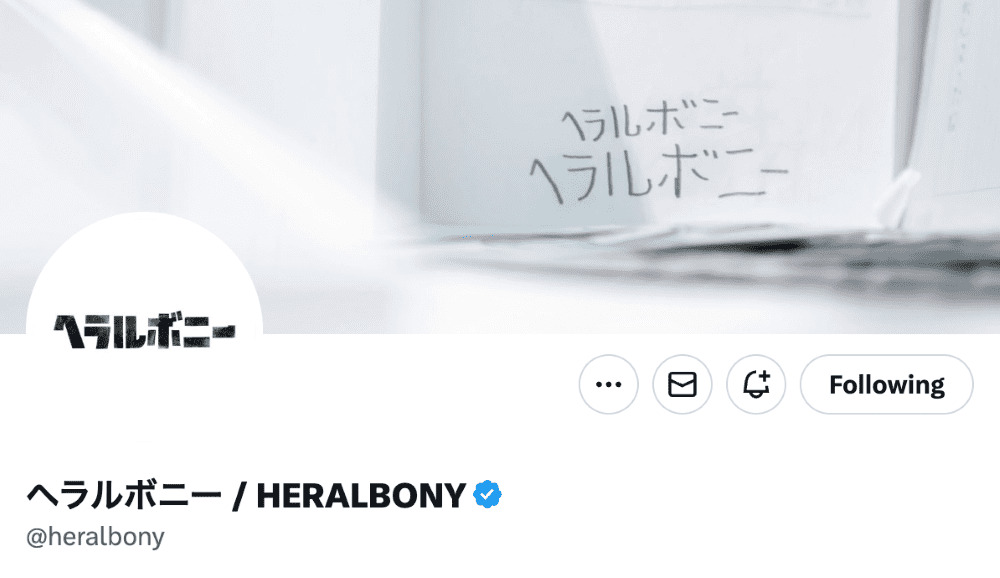Click the black ヘラルボニー logo in avatar
This screenshot has height=578, width=1000.
[x=144, y=331]
